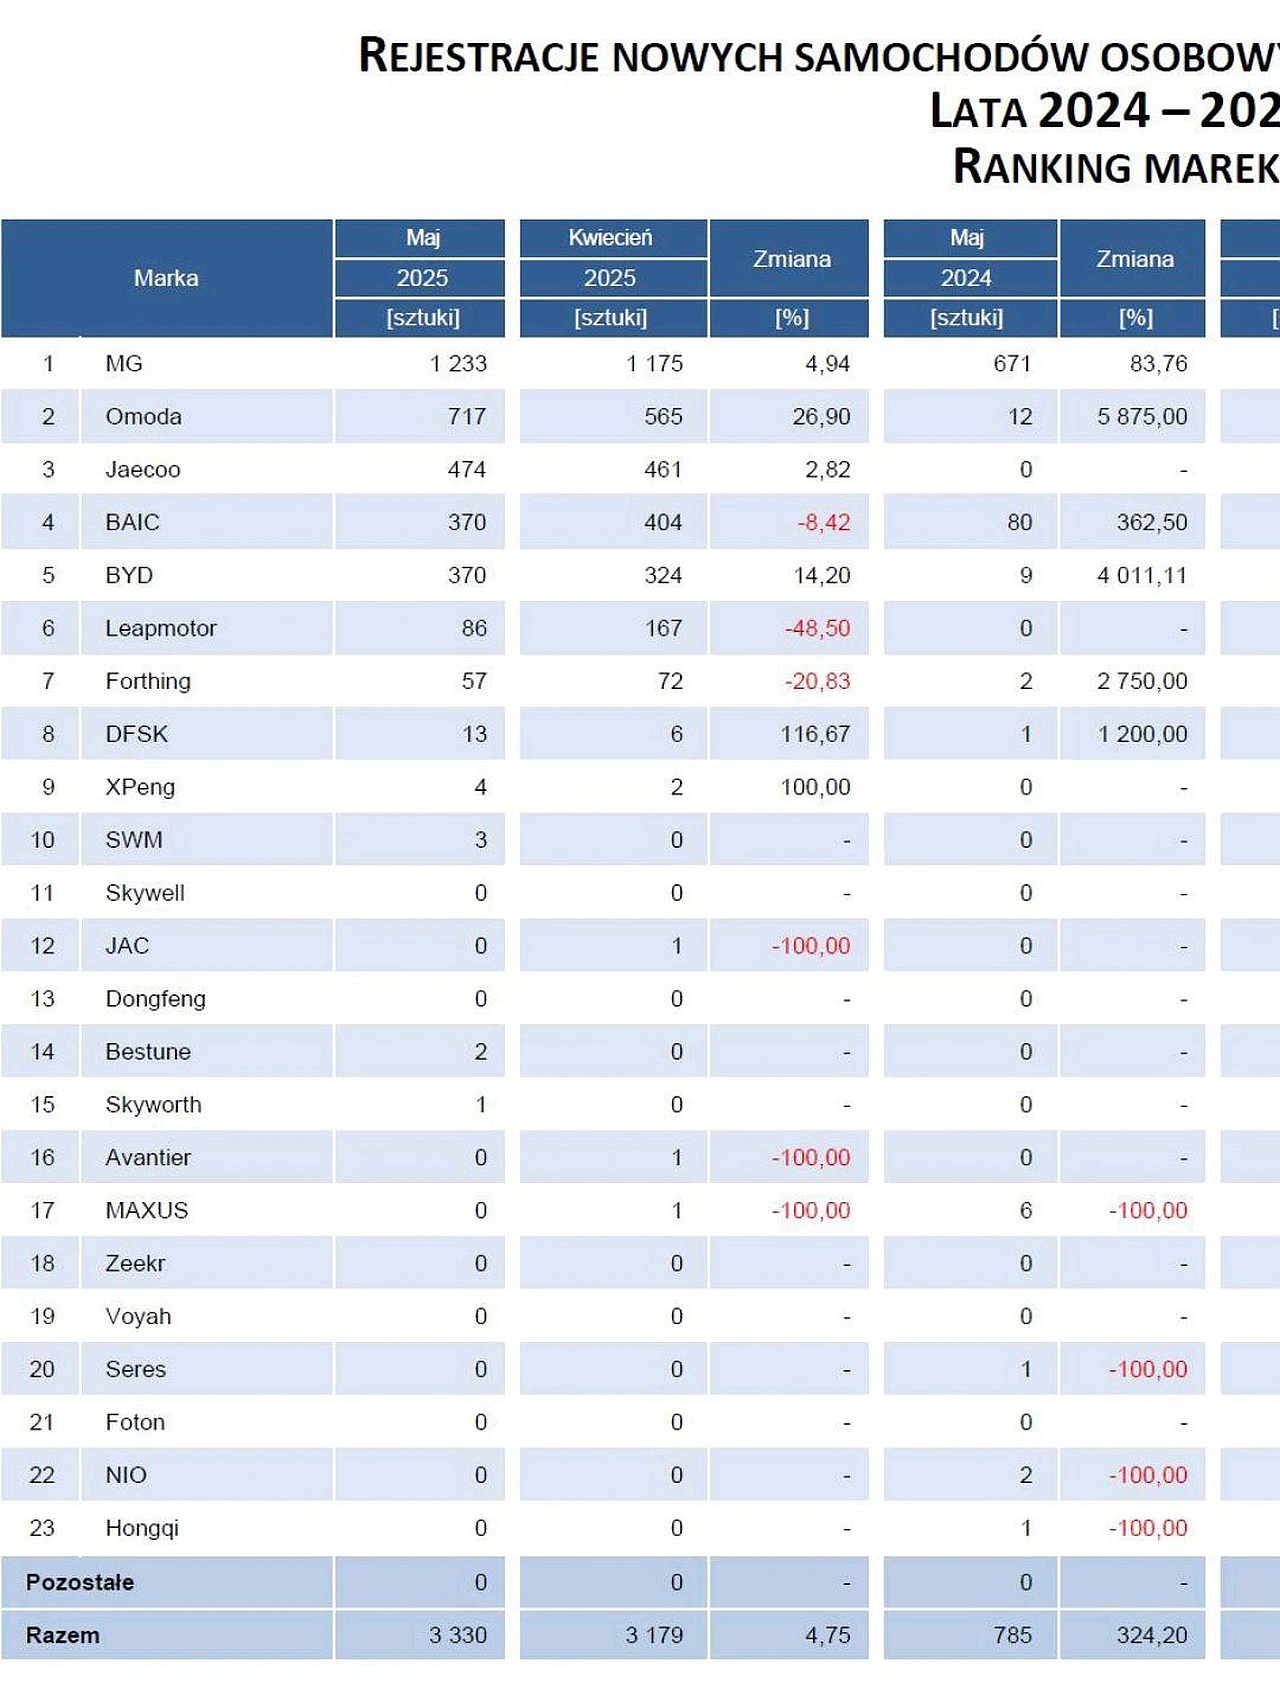The image size is (1280, 1681).
Task: Select Omoda's change value '5 875,00'
Action: 1142,417
